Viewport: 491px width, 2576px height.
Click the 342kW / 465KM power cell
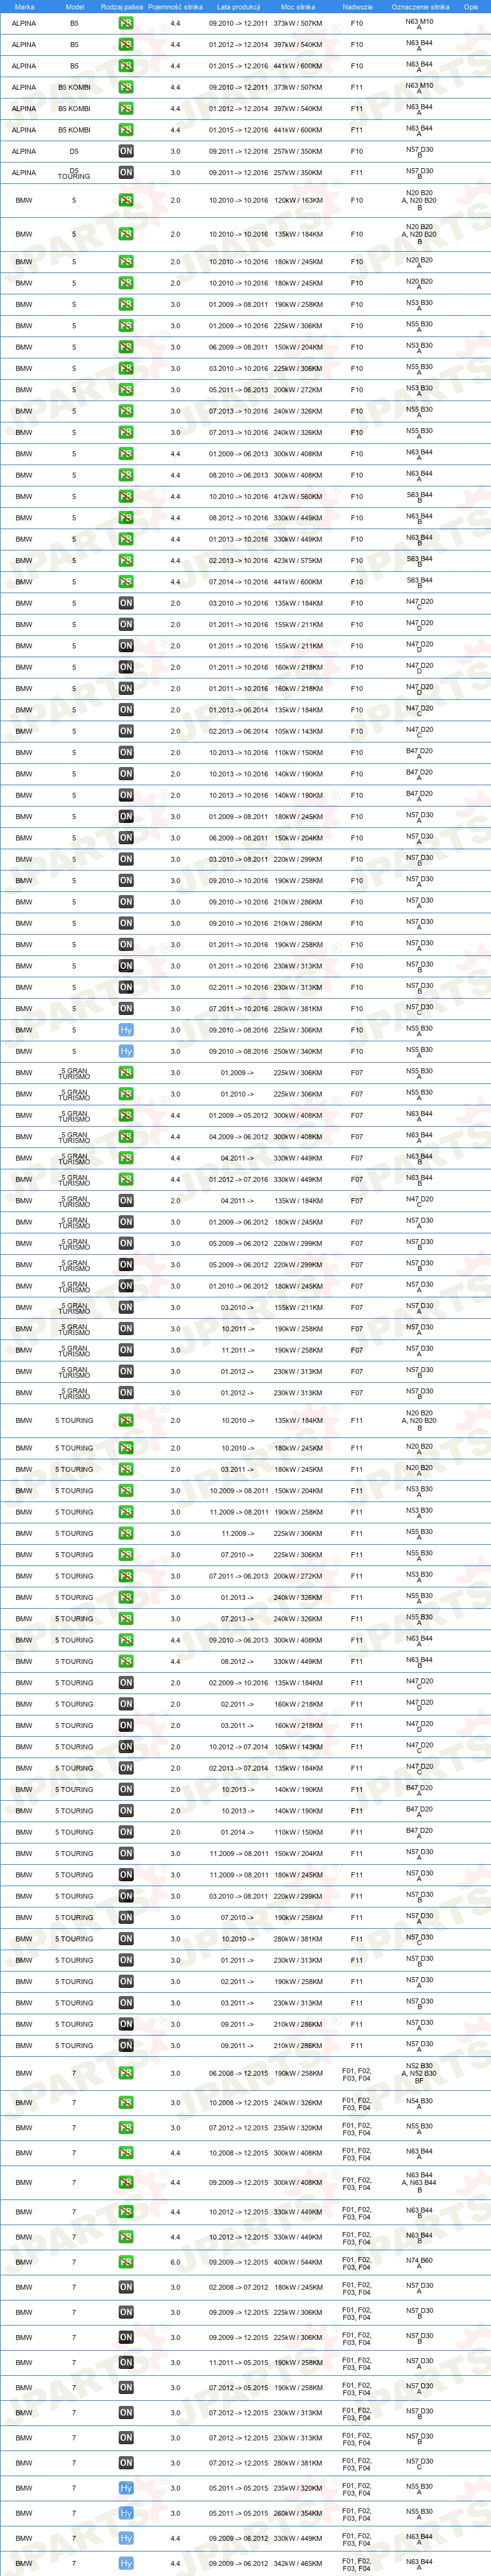coord(298,2563)
